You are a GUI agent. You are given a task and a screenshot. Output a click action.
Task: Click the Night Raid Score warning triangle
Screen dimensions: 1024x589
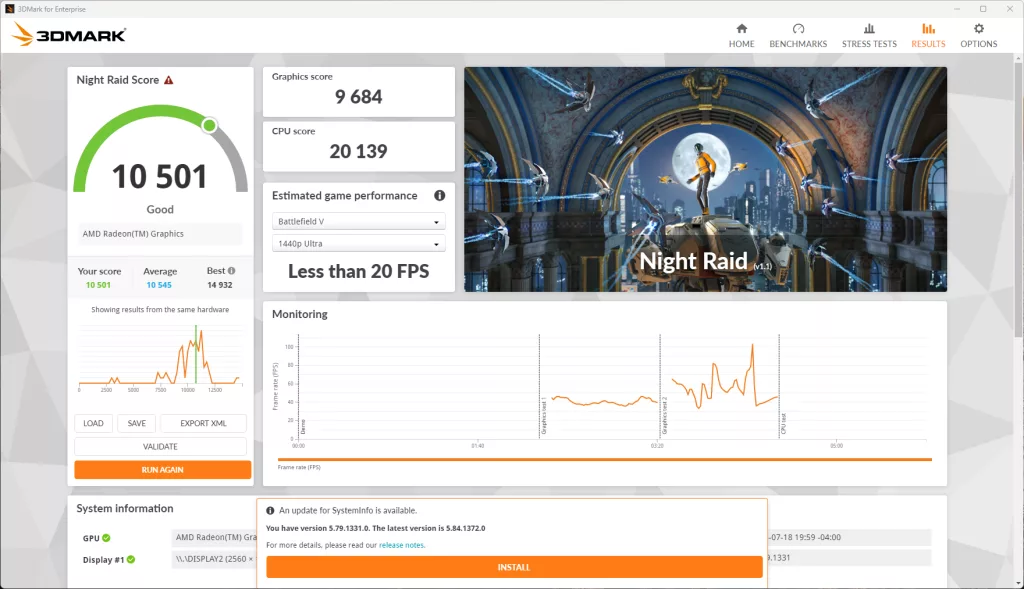168,80
